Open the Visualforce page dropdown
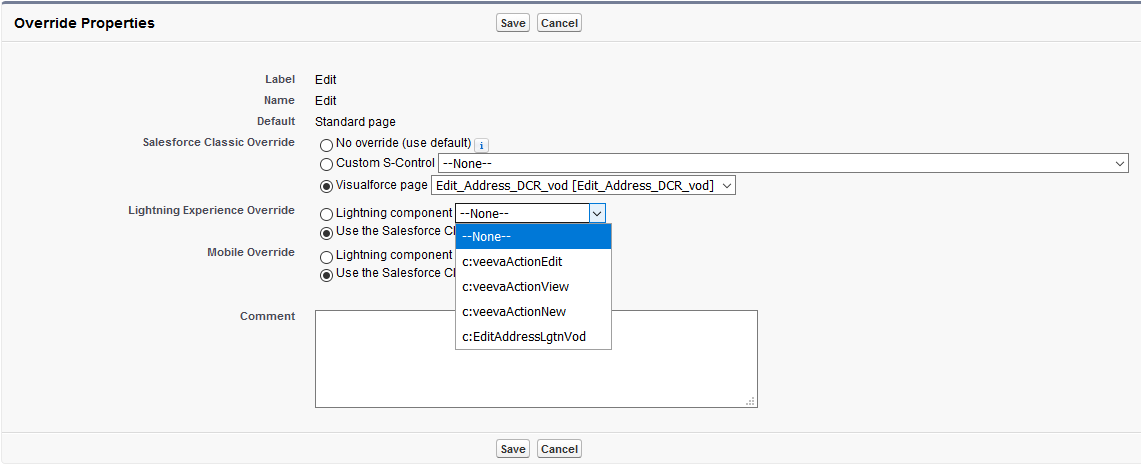This screenshot has height=467, width=1141. (582, 185)
